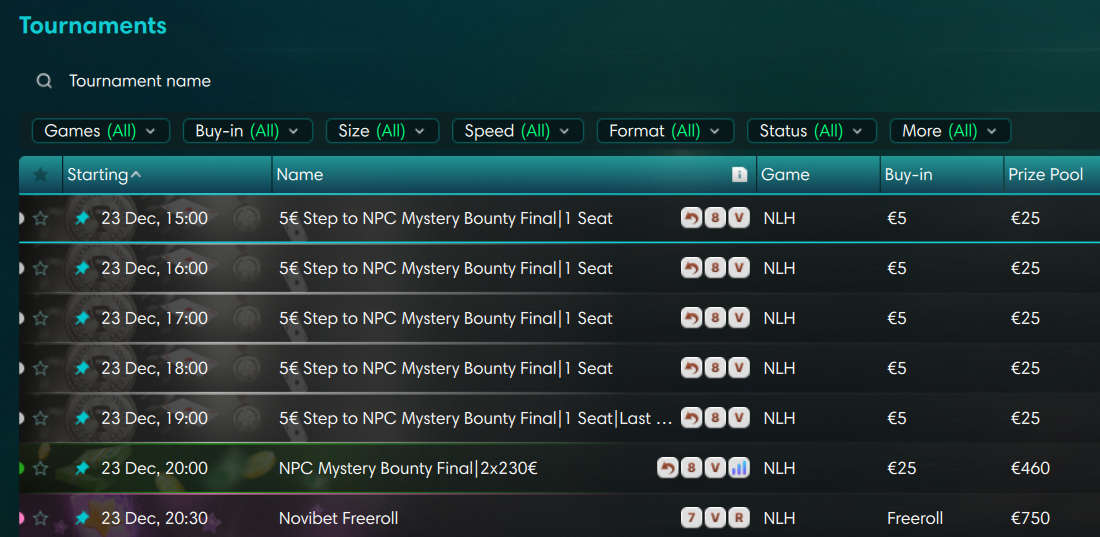
Task: Open the Games filter dropdown
Action: click(x=101, y=131)
